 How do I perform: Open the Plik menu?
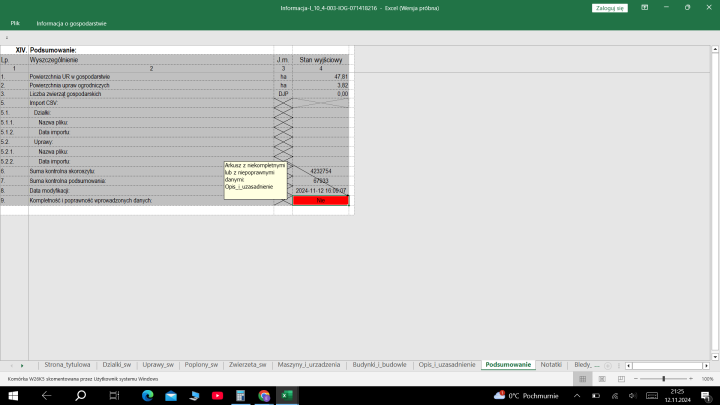pyautogui.click(x=15, y=22)
